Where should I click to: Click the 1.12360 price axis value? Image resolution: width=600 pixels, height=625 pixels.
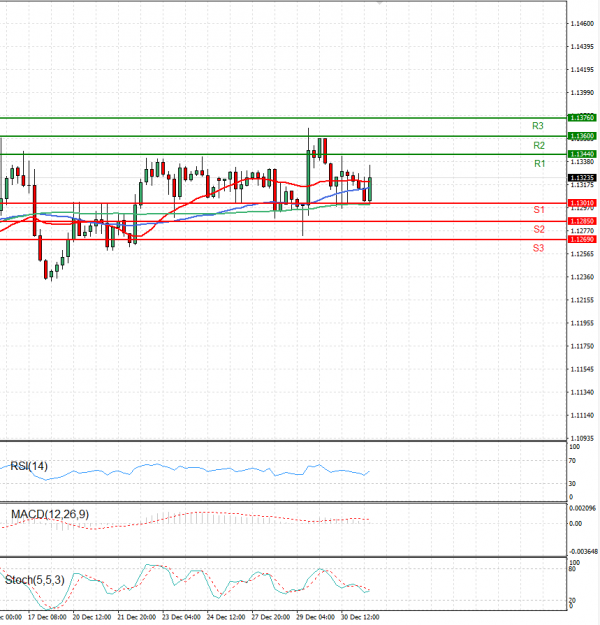(582, 277)
